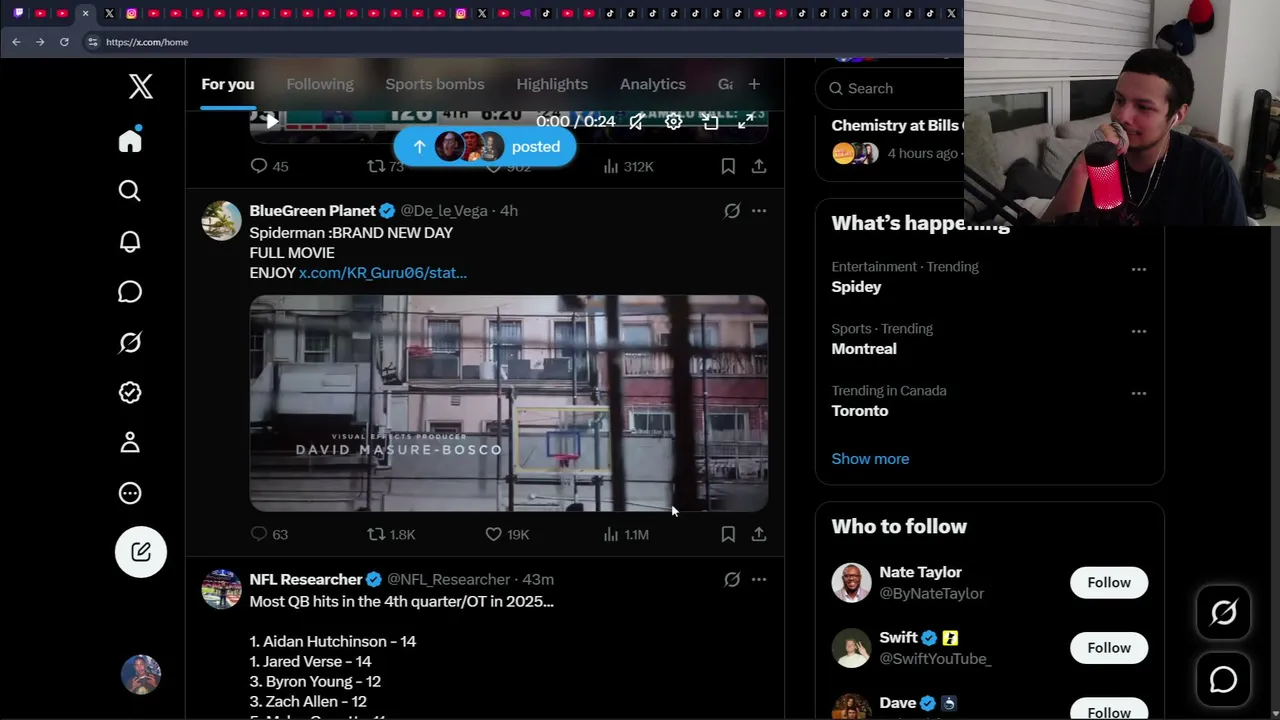
Task: Ask Grok about the BlueGreen Planet post
Action: (x=732, y=211)
